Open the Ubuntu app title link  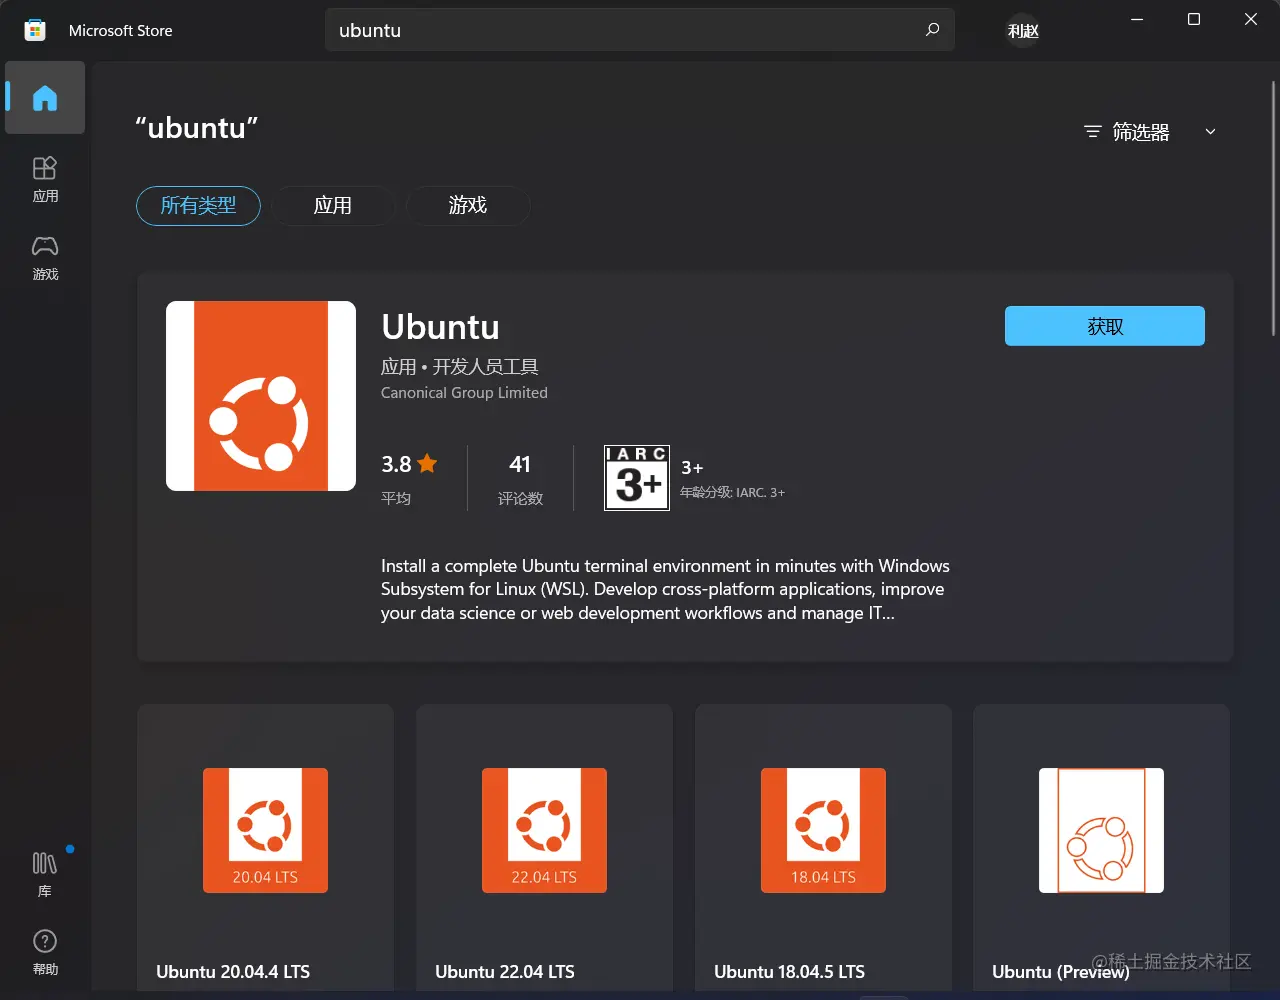440,327
